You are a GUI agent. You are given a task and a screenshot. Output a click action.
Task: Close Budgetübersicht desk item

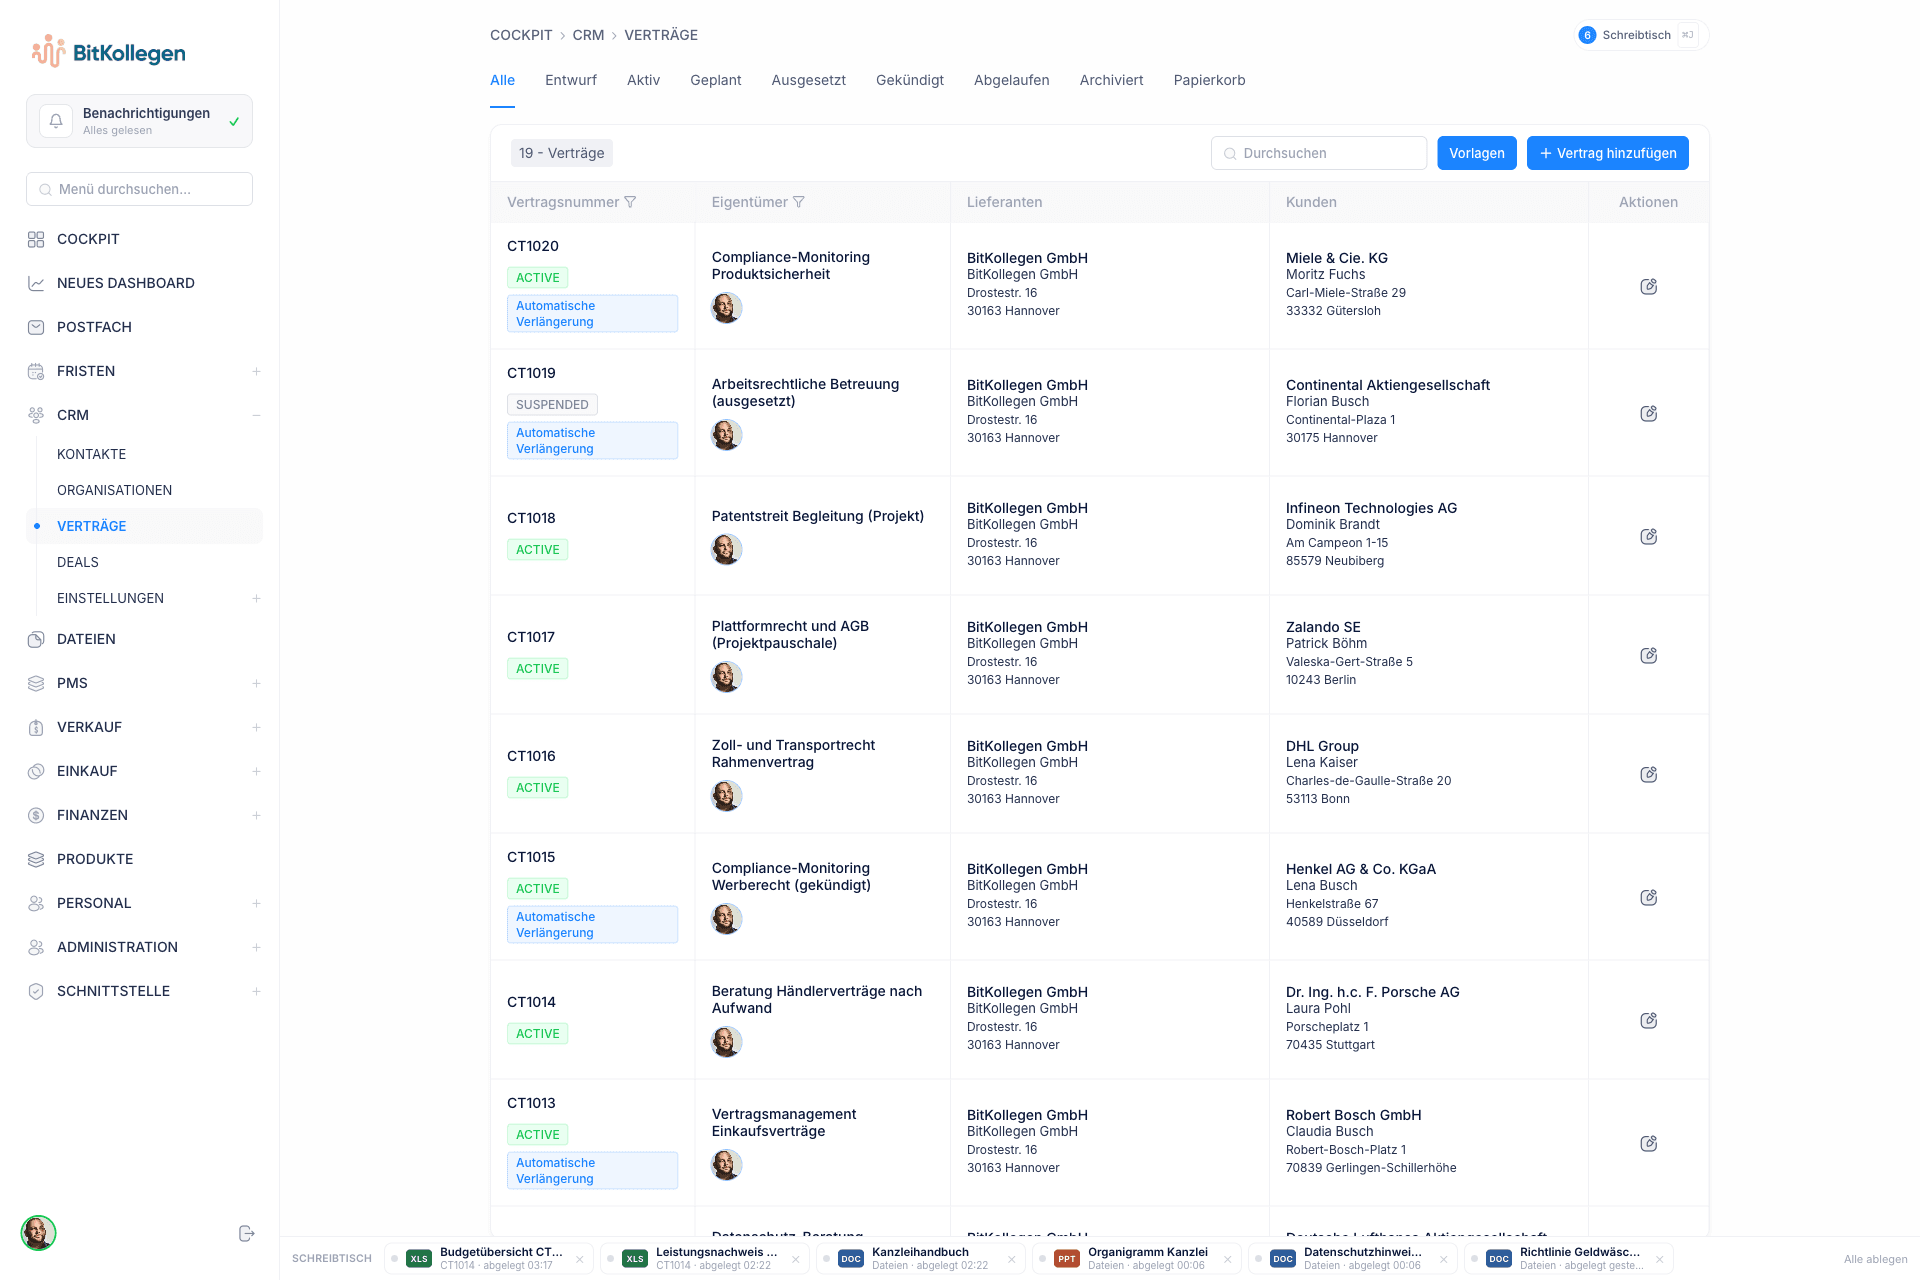(x=580, y=1259)
